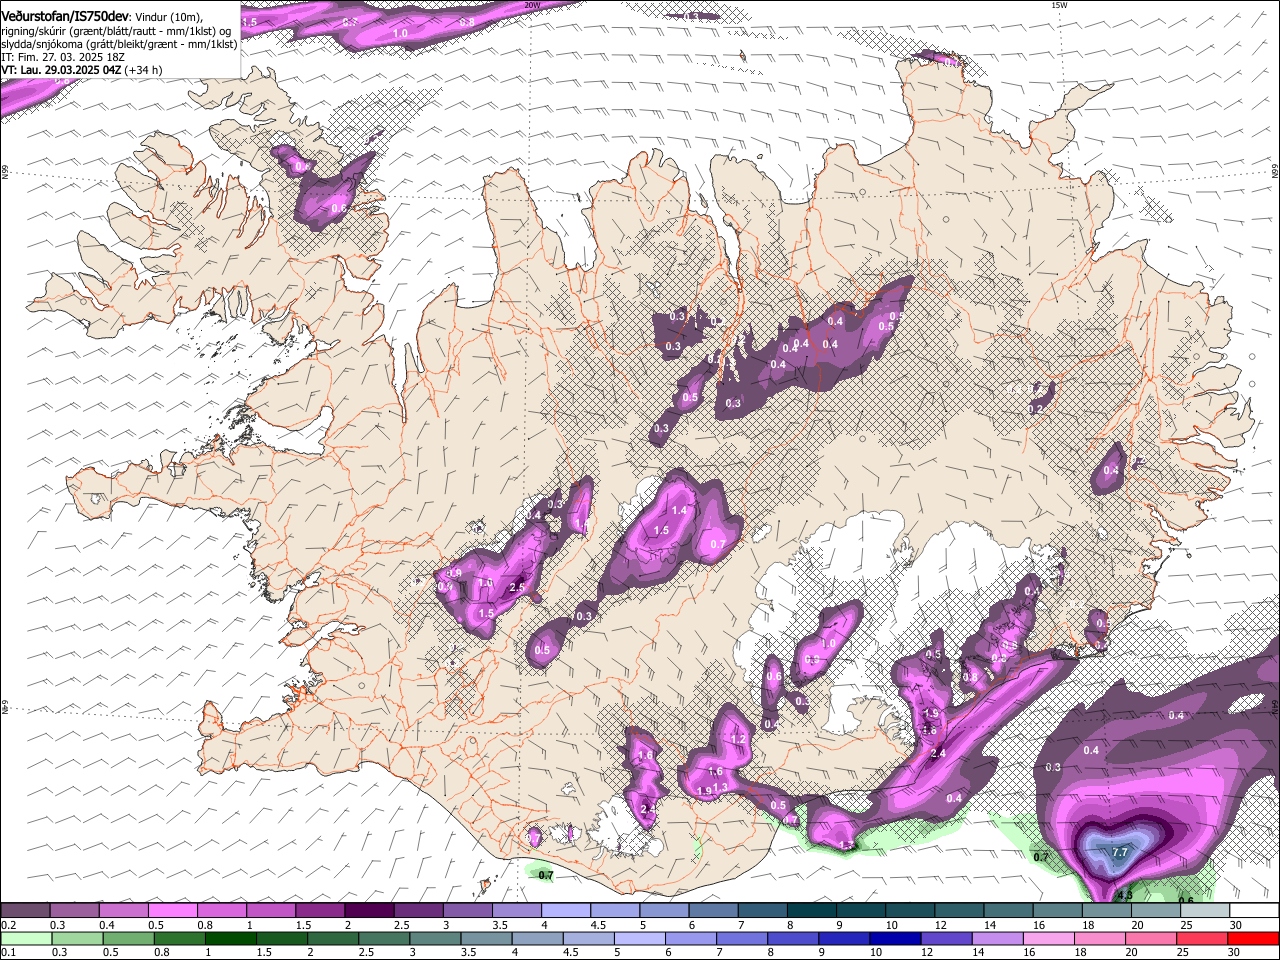This screenshot has height=960, width=1280.
Task: Click the IT: Fim. 27. 03. 2025 18Z line
Action: pyautogui.click(x=62, y=57)
